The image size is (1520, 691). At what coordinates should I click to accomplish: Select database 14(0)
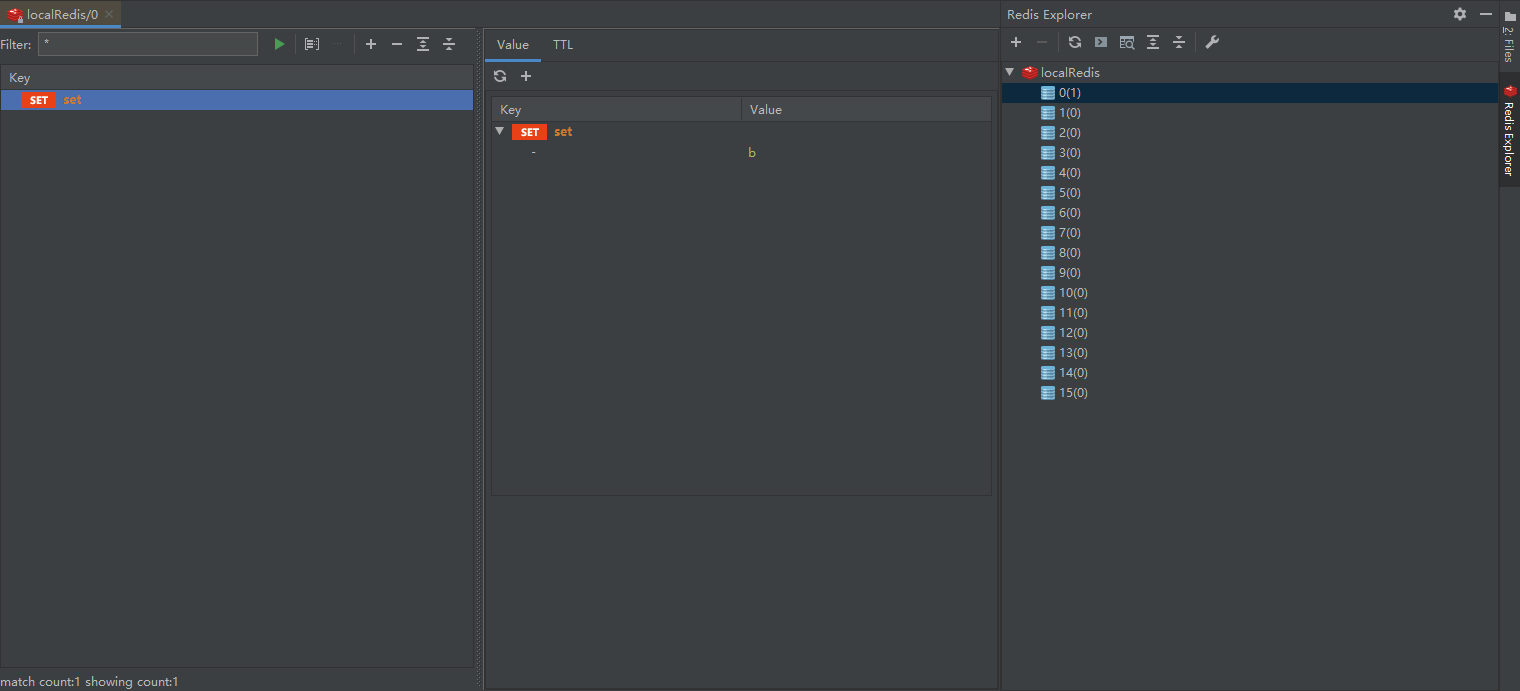click(1073, 373)
